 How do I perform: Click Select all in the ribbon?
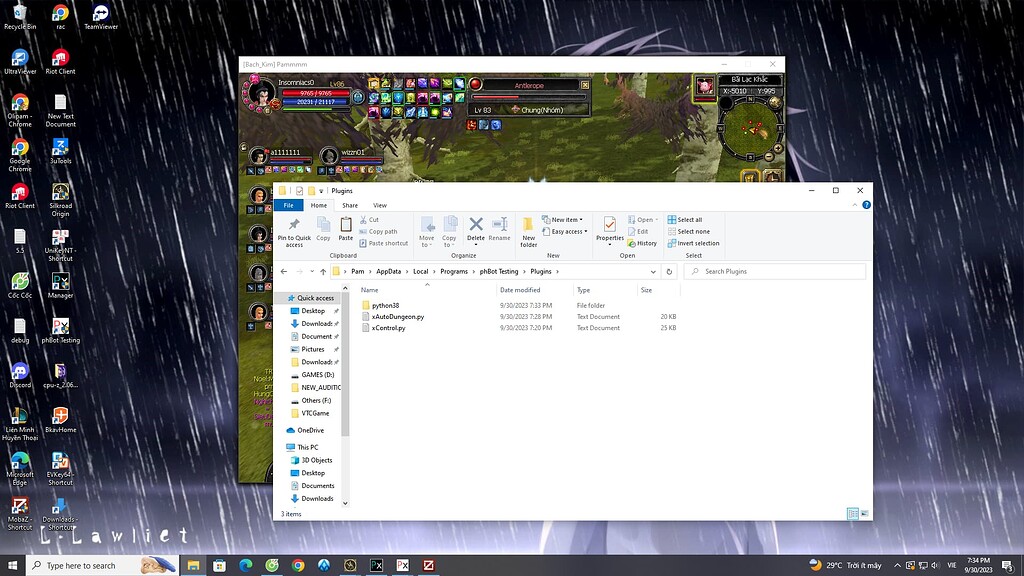[x=690, y=219]
